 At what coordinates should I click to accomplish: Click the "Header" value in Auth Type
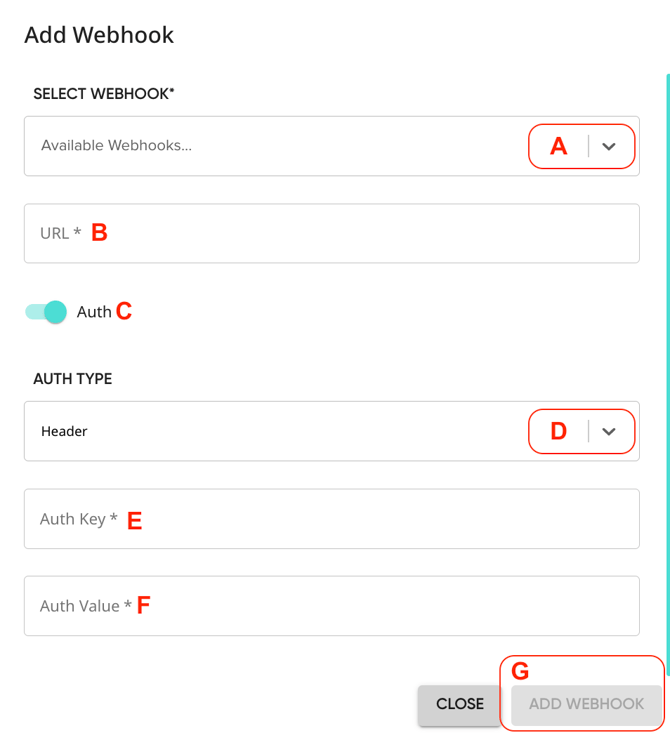(64, 432)
